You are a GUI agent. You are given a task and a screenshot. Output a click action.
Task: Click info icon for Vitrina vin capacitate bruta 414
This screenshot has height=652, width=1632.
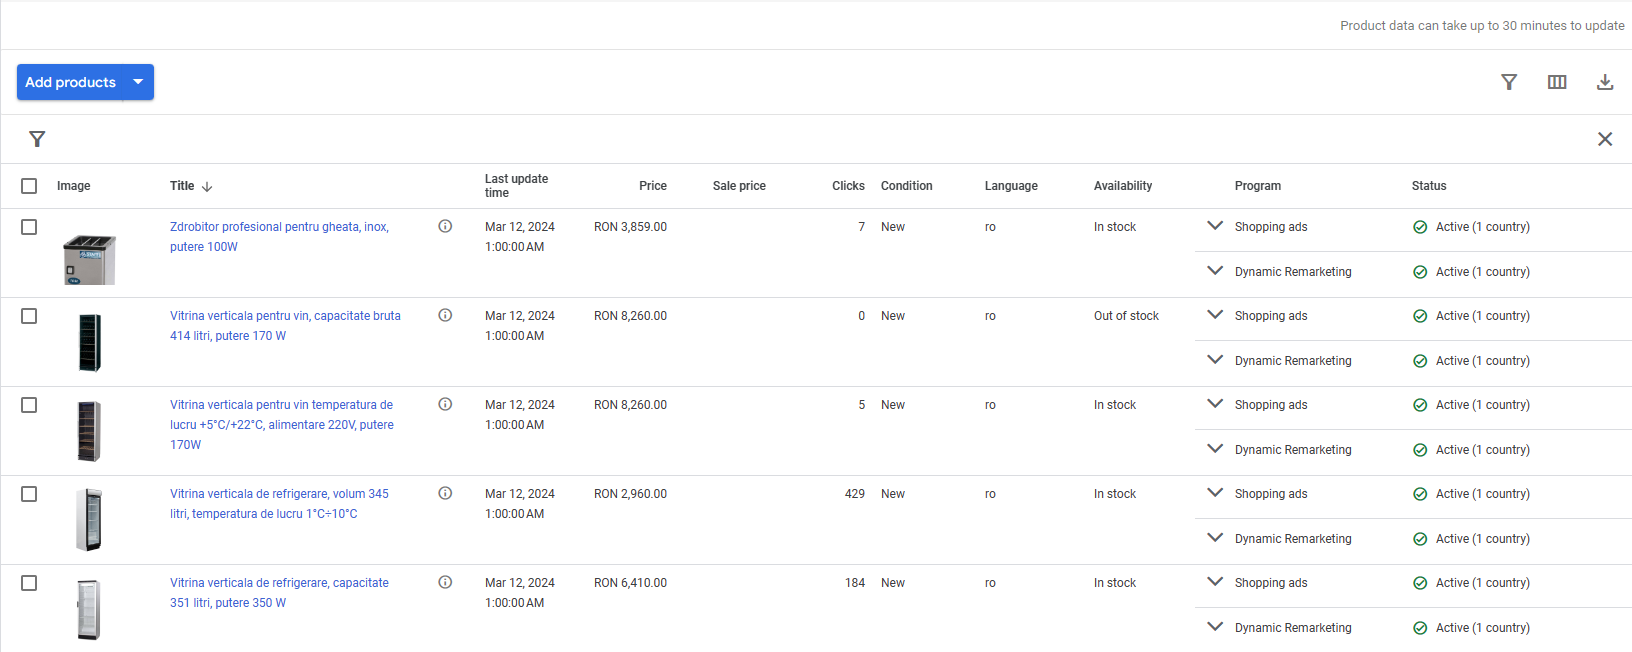(445, 315)
